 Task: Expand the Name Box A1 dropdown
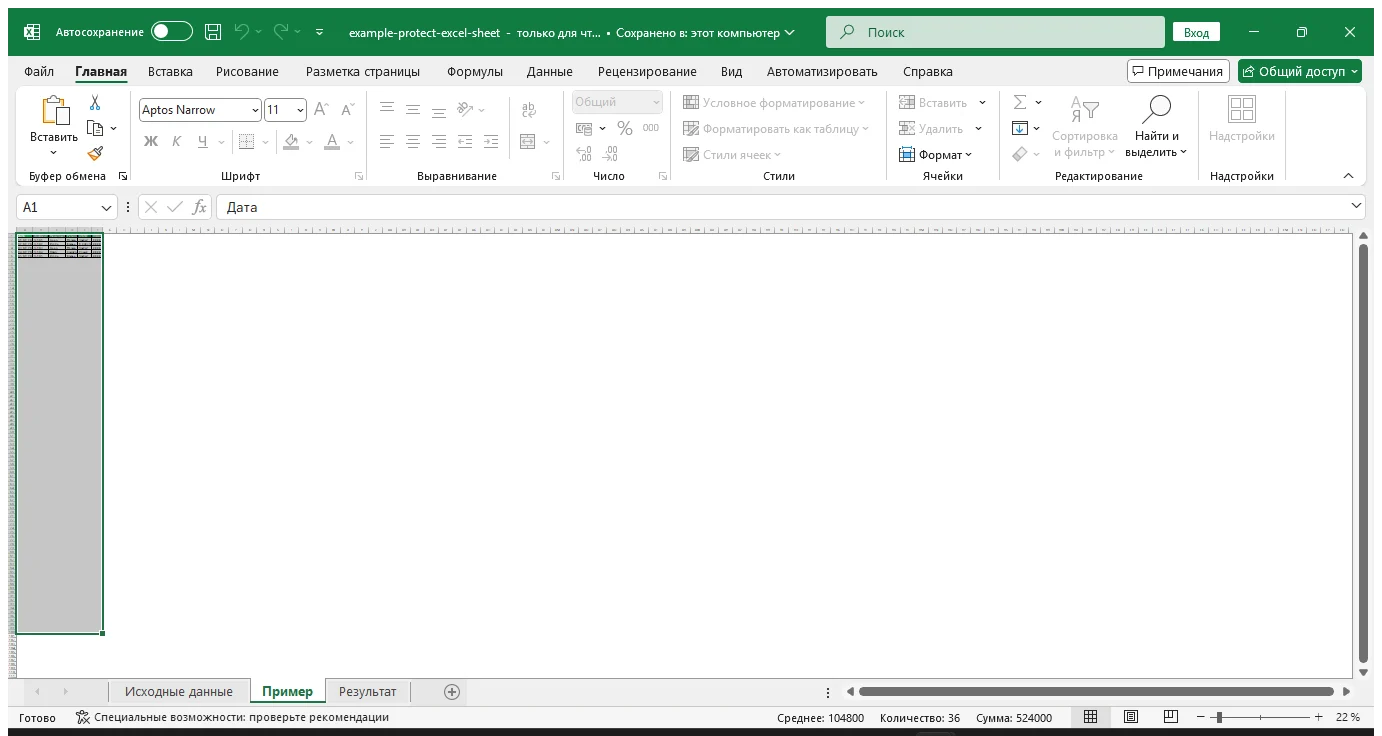click(107, 207)
